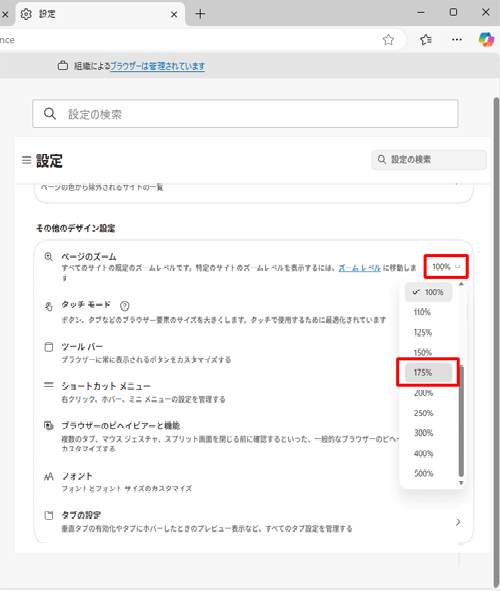Open the favorites list icon
Screen dimensions: 500x591
[426, 40]
